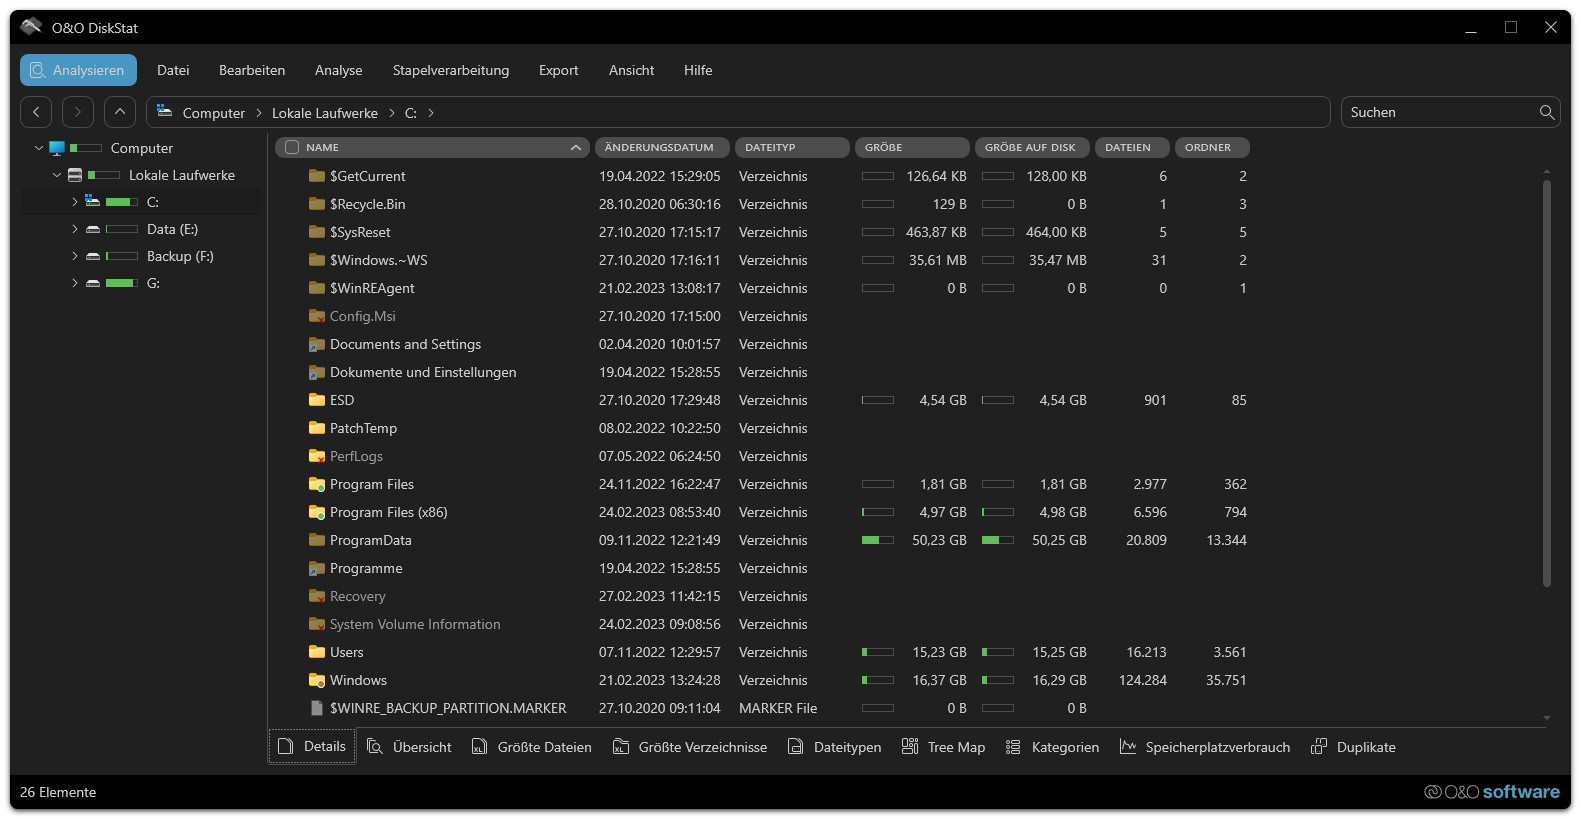This screenshot has height=819, width=1581.
Task: Click the Windows folder icon
Action: [x=317, y=680]
